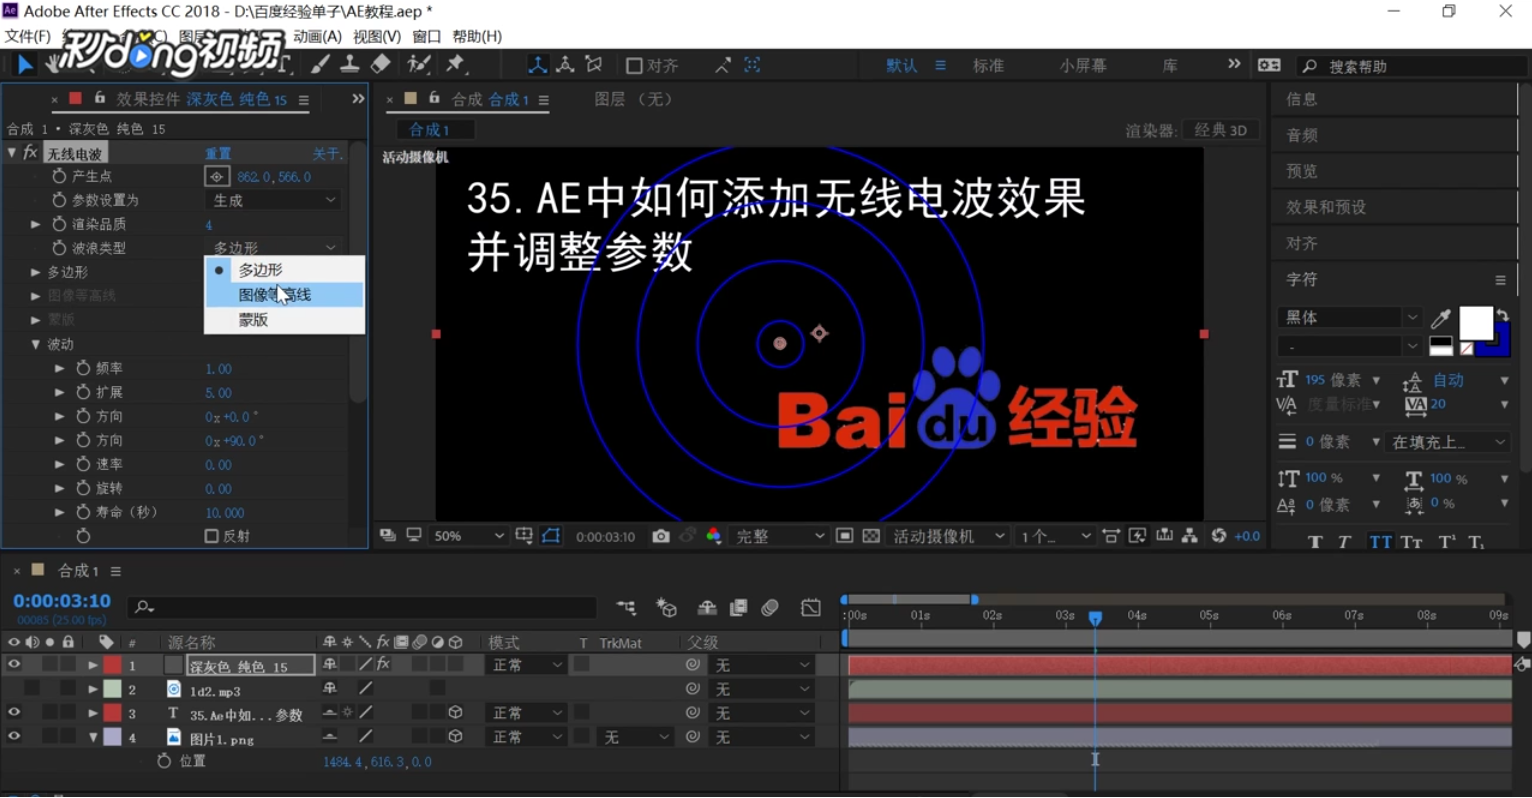This screenshot has width=1532, height=798.
Task: Switch to the 标准 workspace
Action: [988, 66]
